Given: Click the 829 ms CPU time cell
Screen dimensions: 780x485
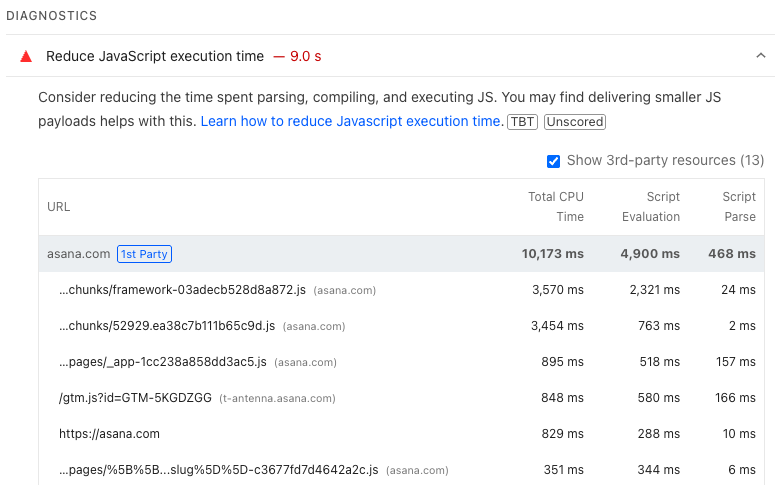Looking at the screenshot, I should [563, 434].
